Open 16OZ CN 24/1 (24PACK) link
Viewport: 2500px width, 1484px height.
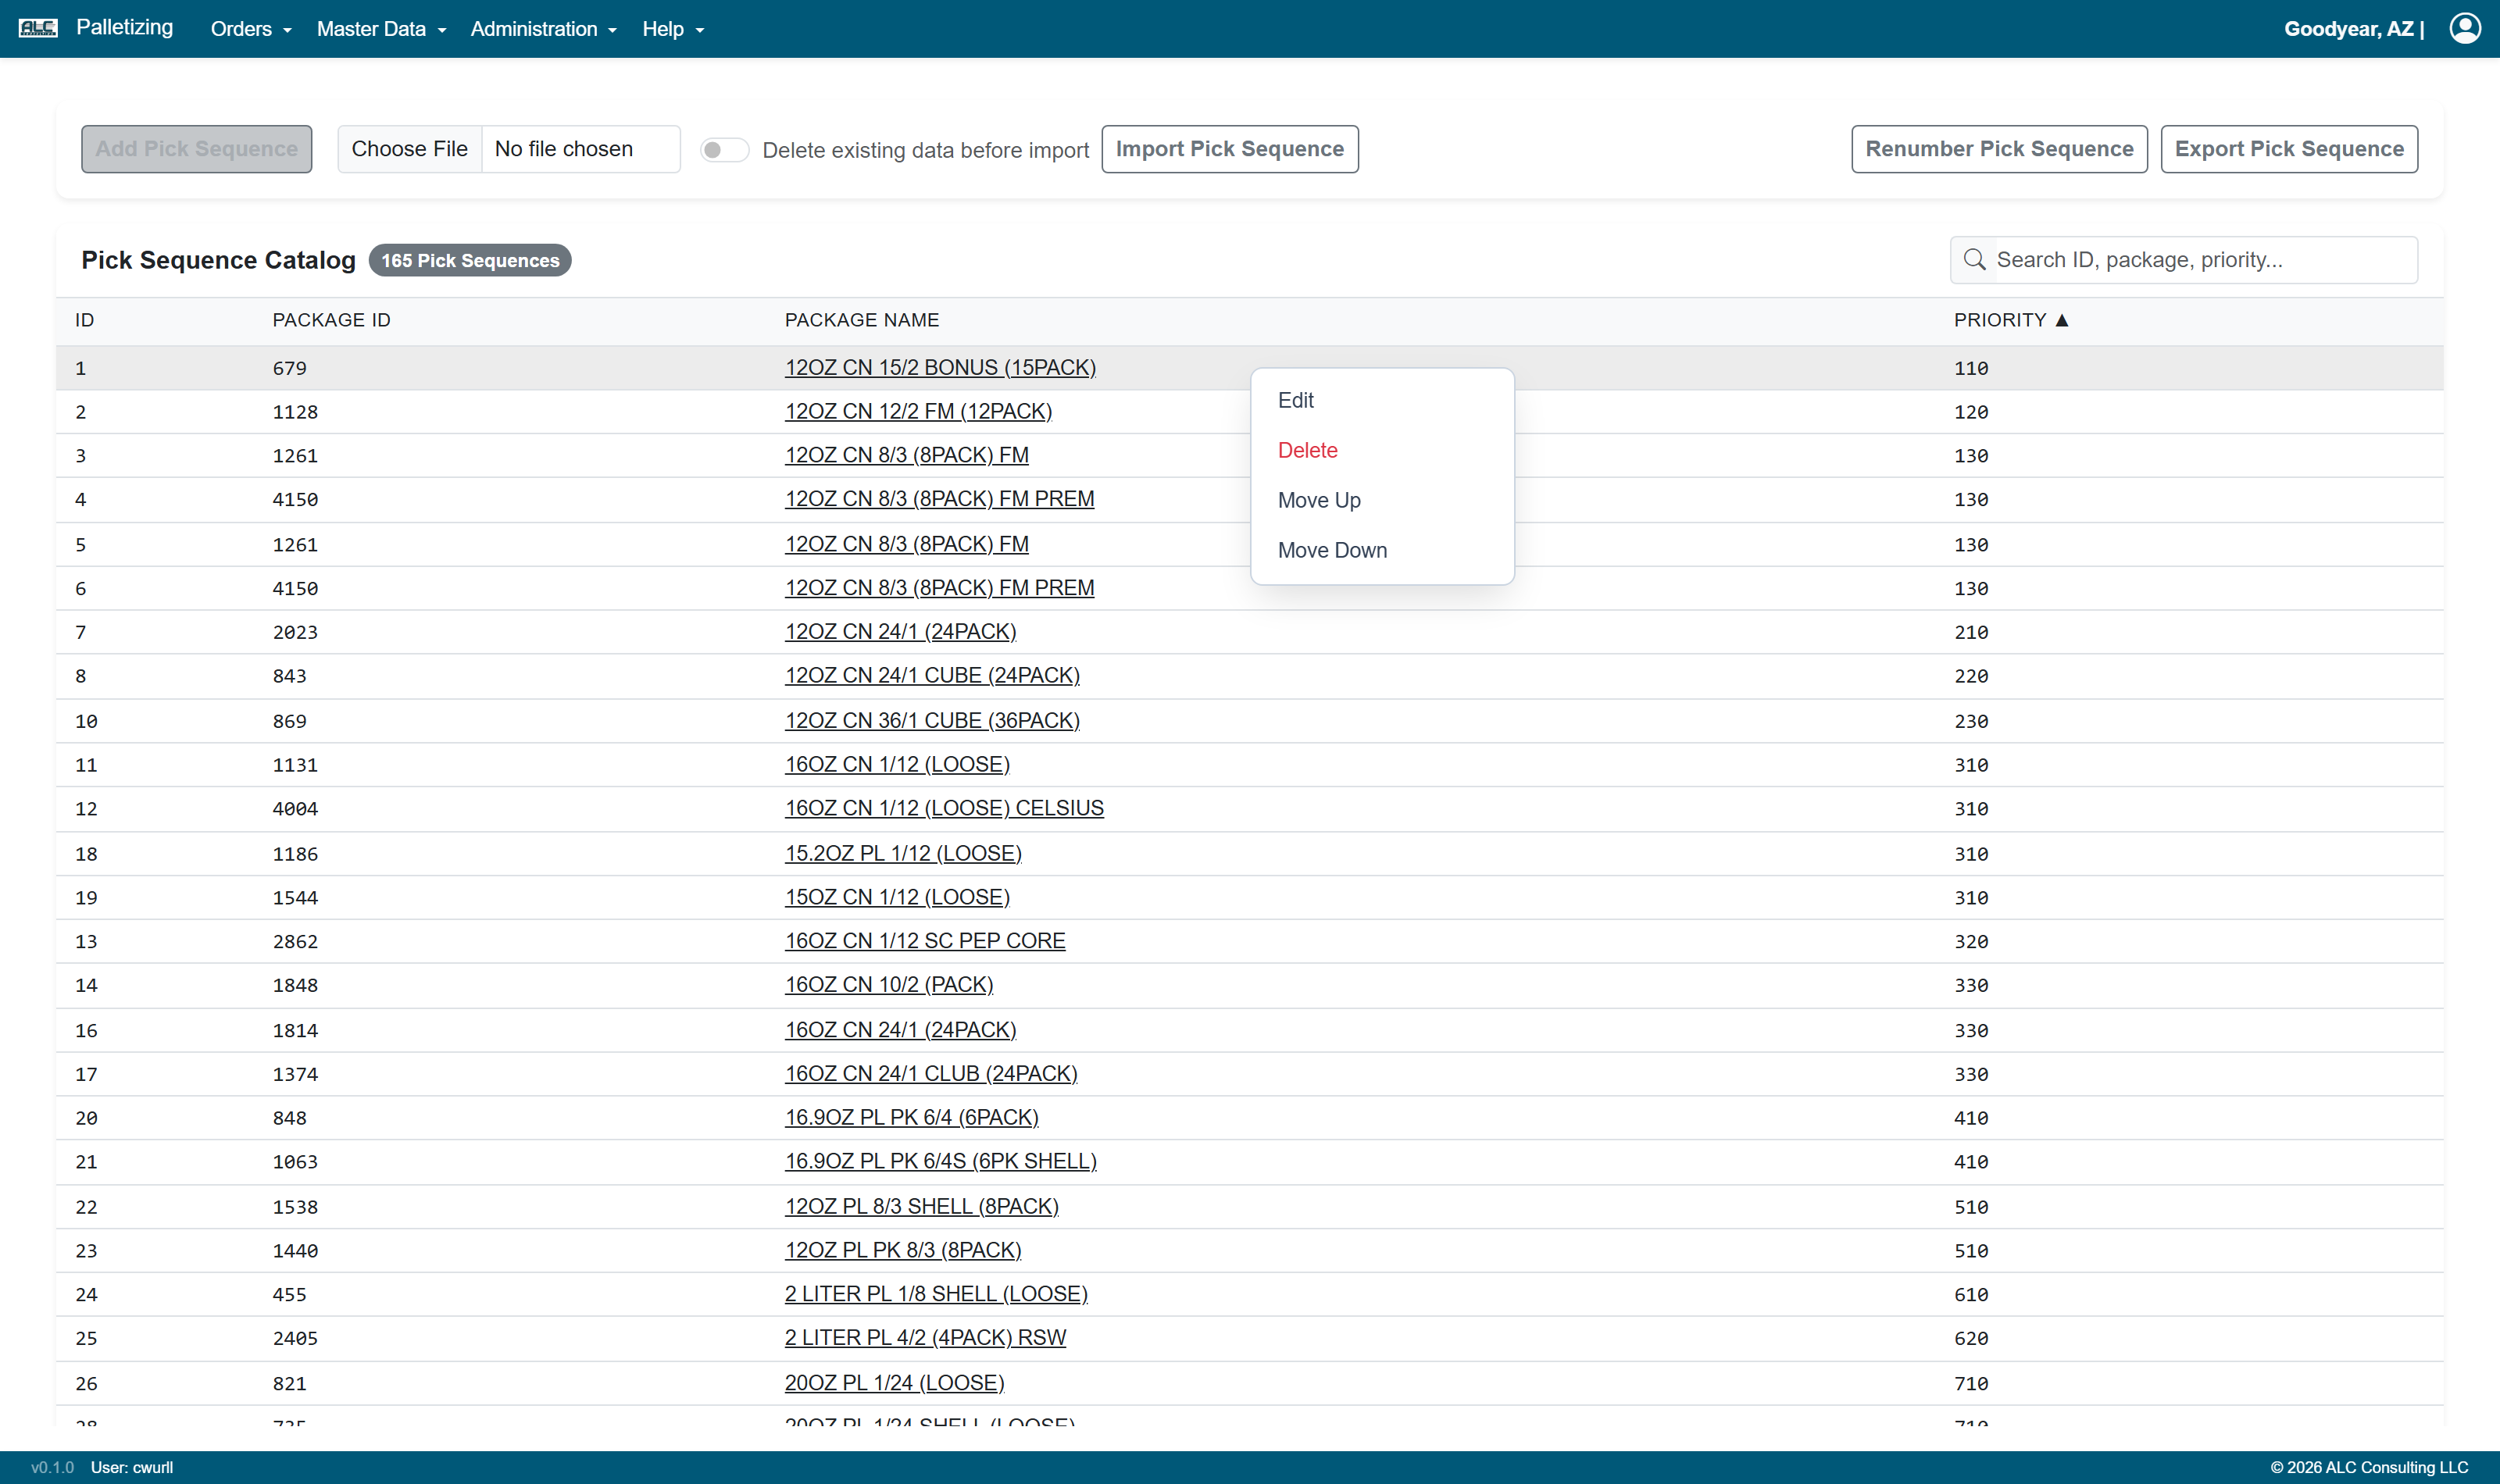point(900,1029)
